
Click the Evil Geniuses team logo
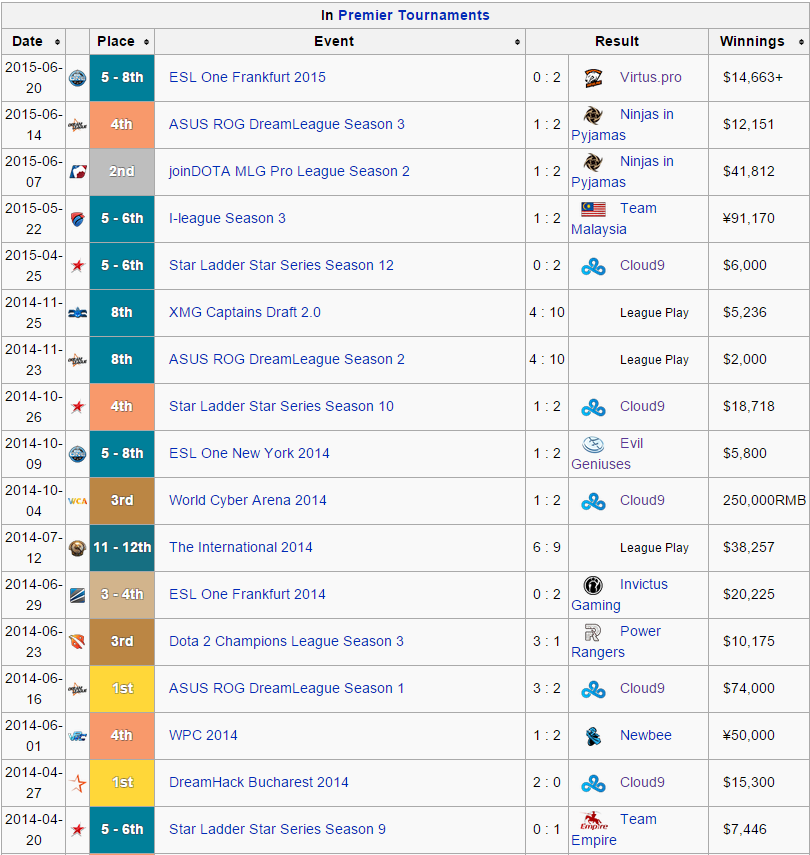coord(593,444)
